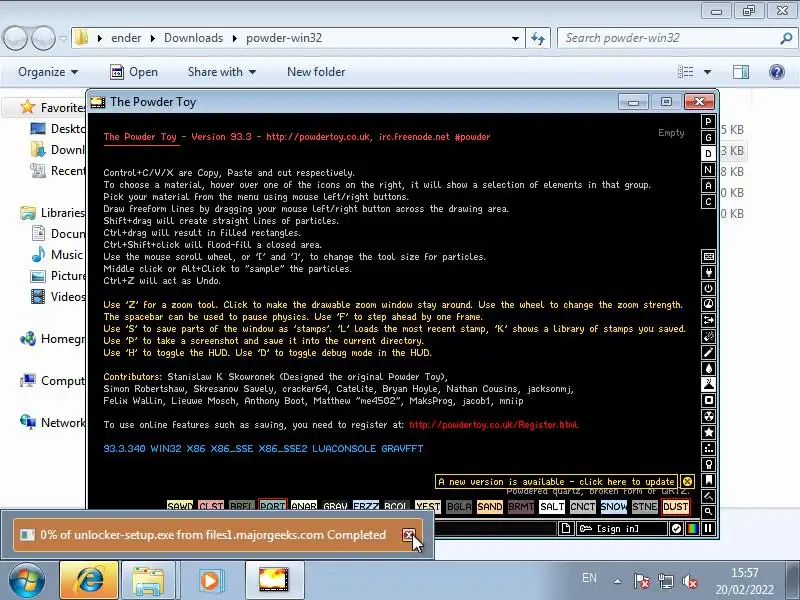
Task: Focus the Search powder-win32 field
Action: 676,38
